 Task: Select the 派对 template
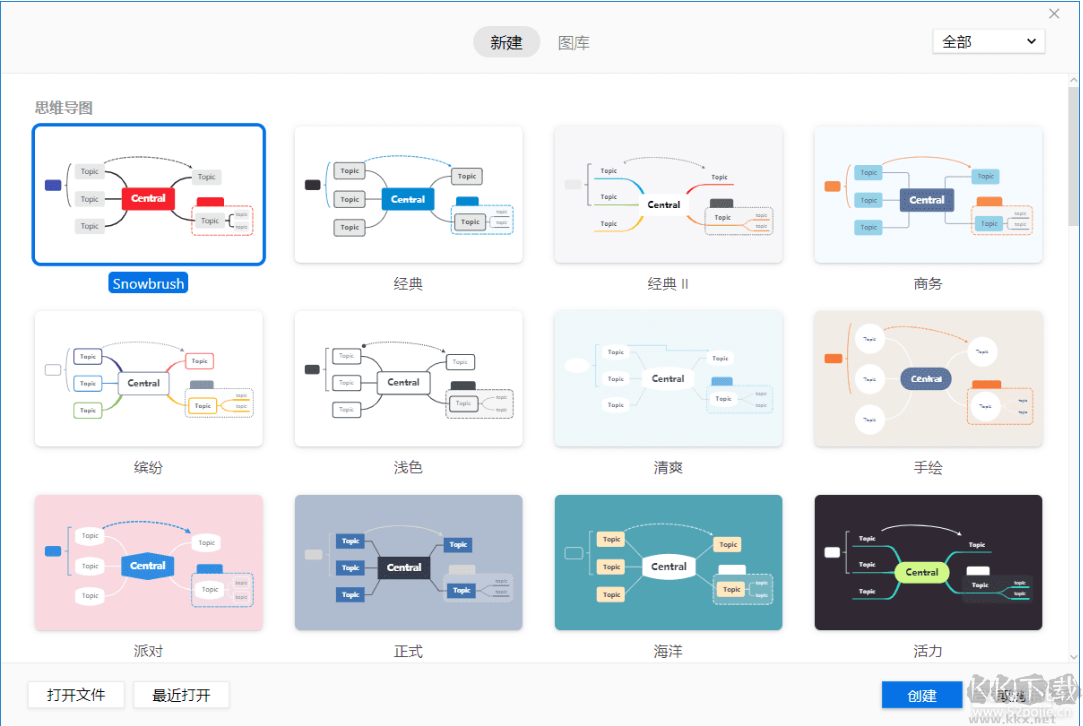148,562
